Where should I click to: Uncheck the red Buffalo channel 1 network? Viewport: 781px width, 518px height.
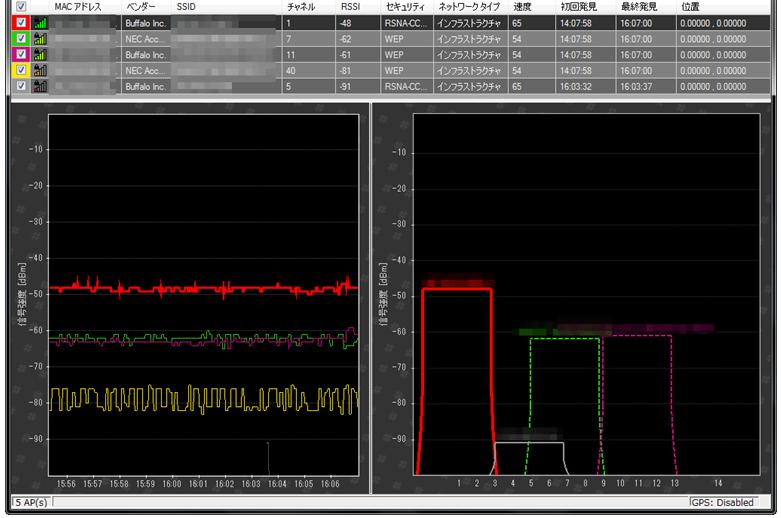(x=21, y=23)
